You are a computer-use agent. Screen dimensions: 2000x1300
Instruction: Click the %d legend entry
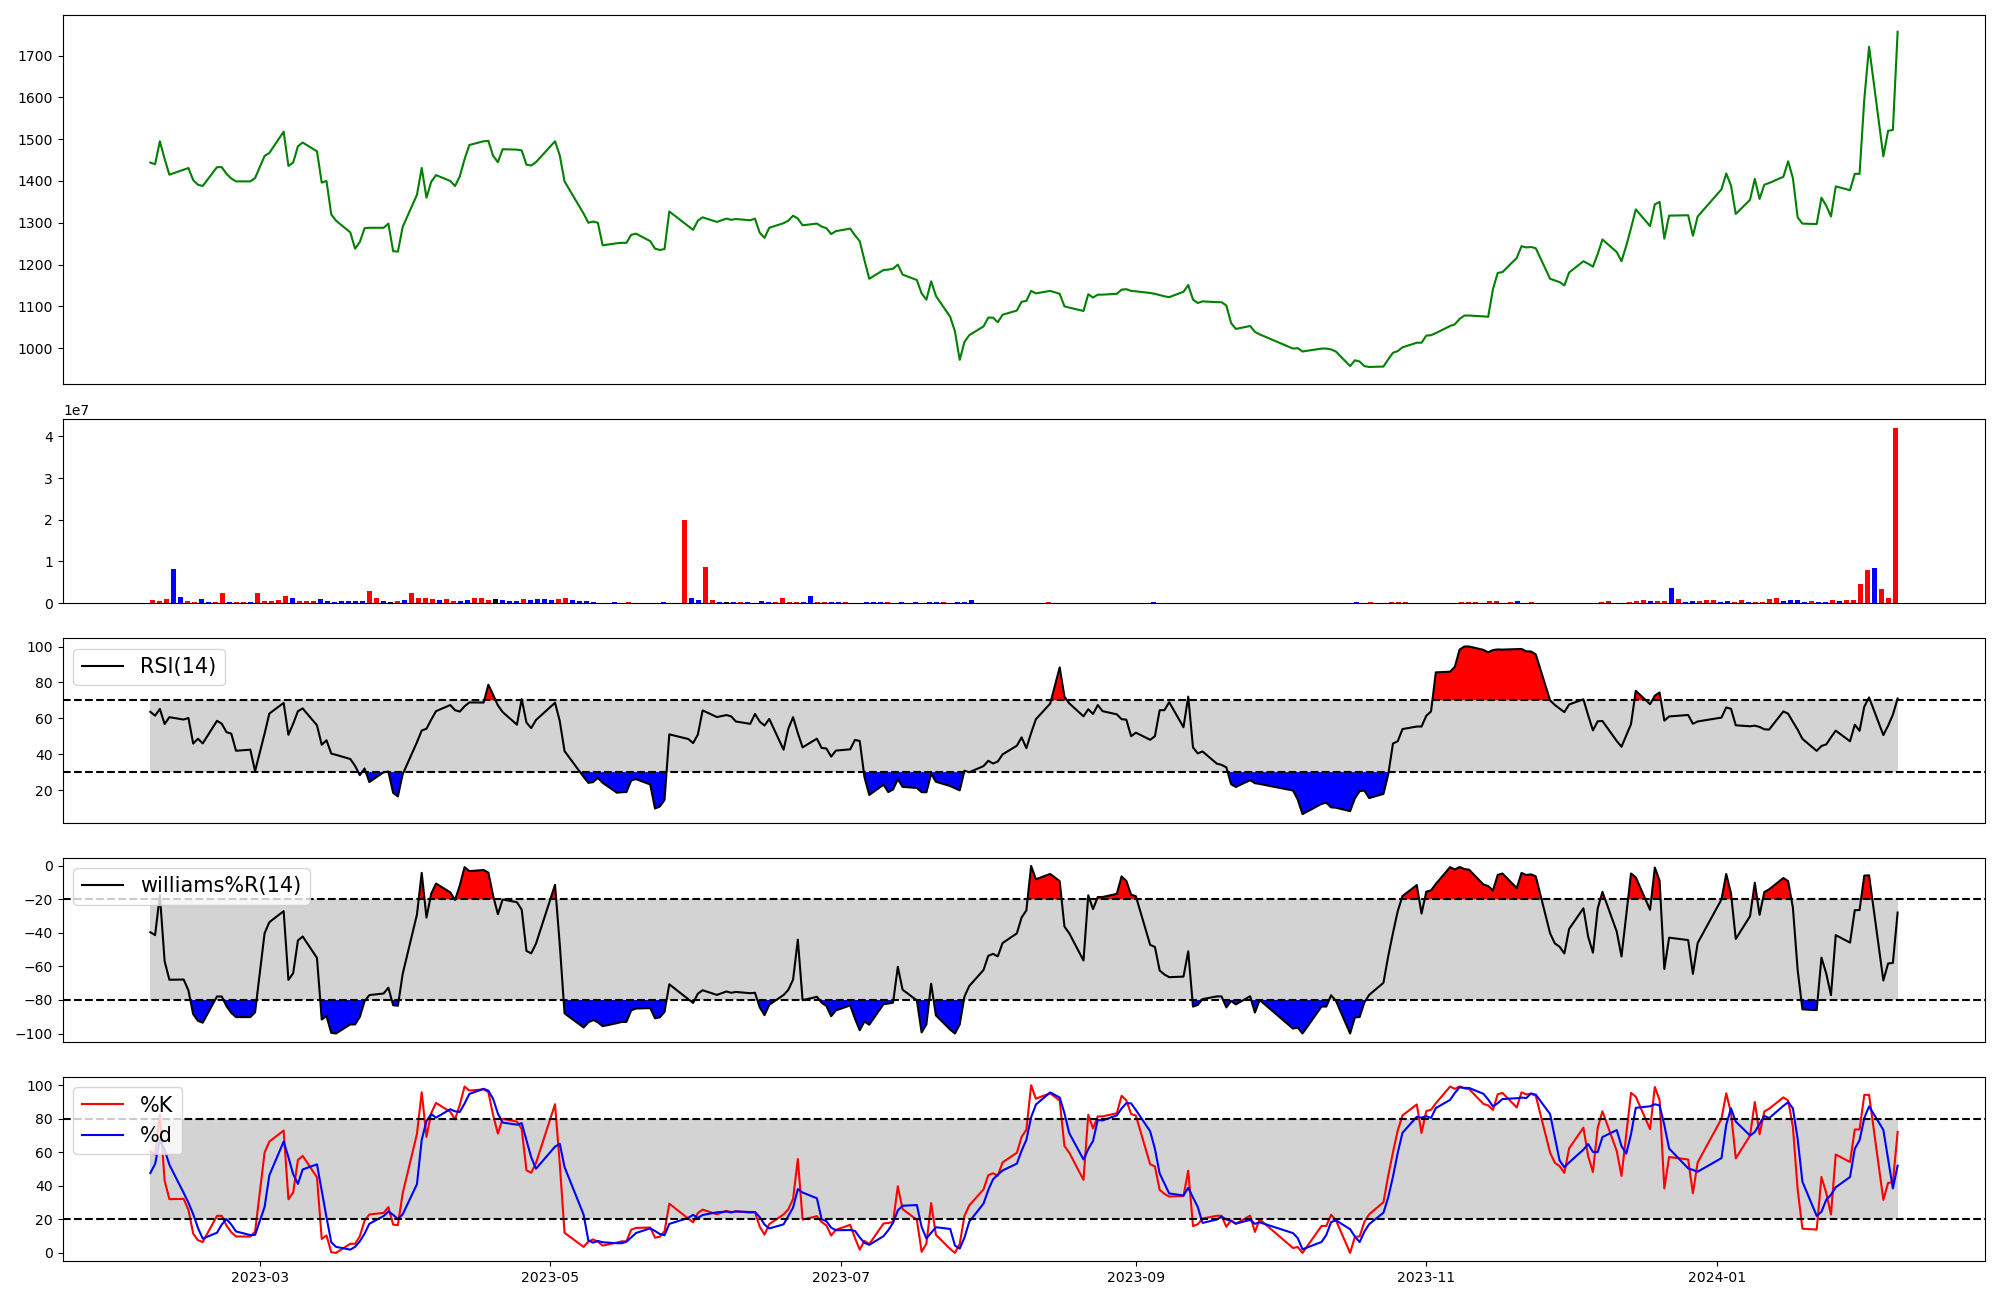(156, 1135)
